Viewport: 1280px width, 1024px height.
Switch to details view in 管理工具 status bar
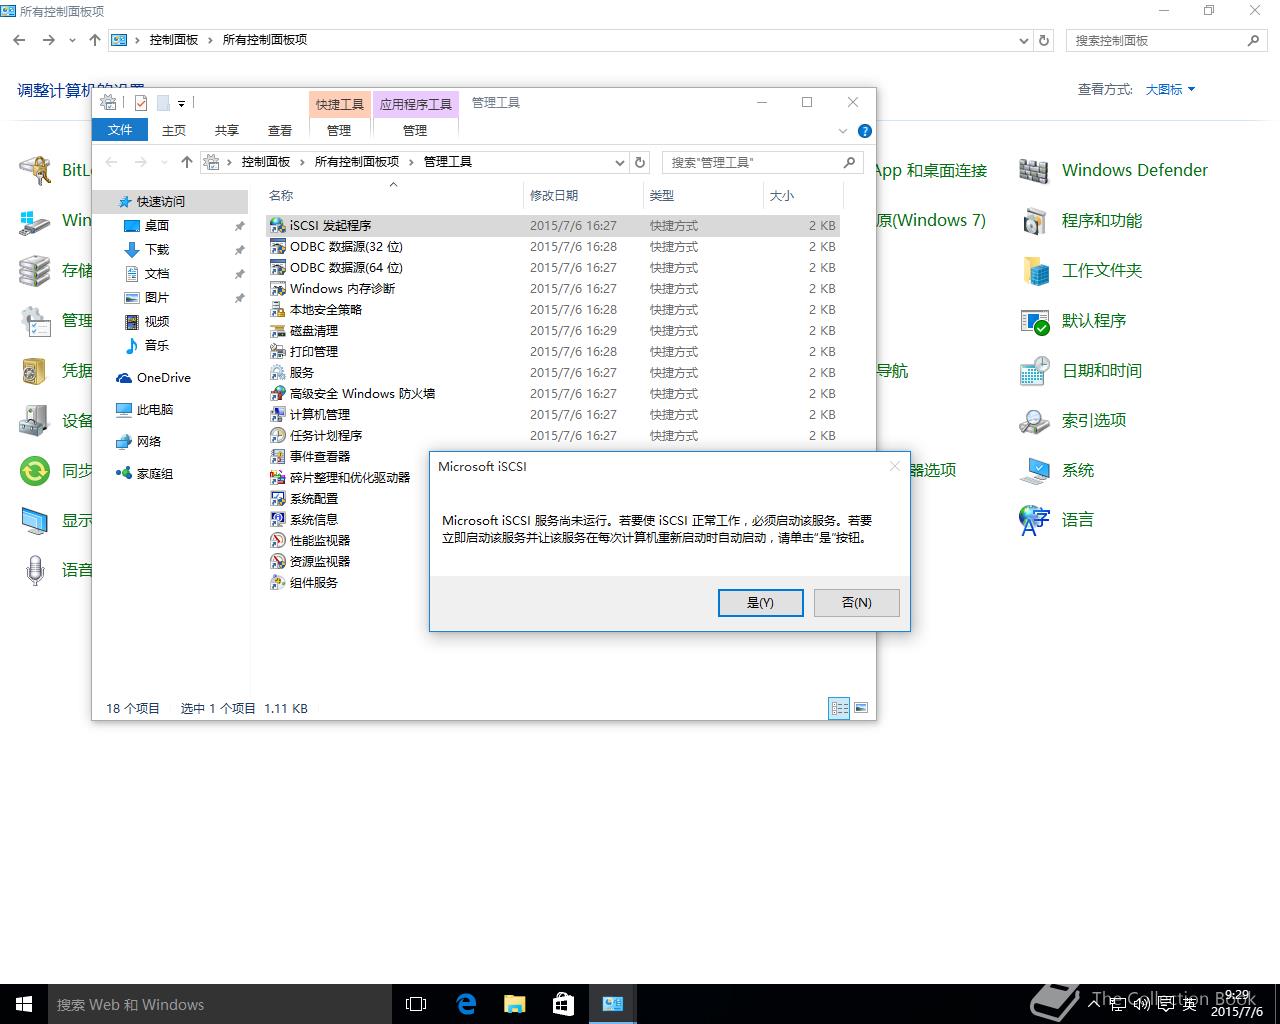[x=839, y=708]
